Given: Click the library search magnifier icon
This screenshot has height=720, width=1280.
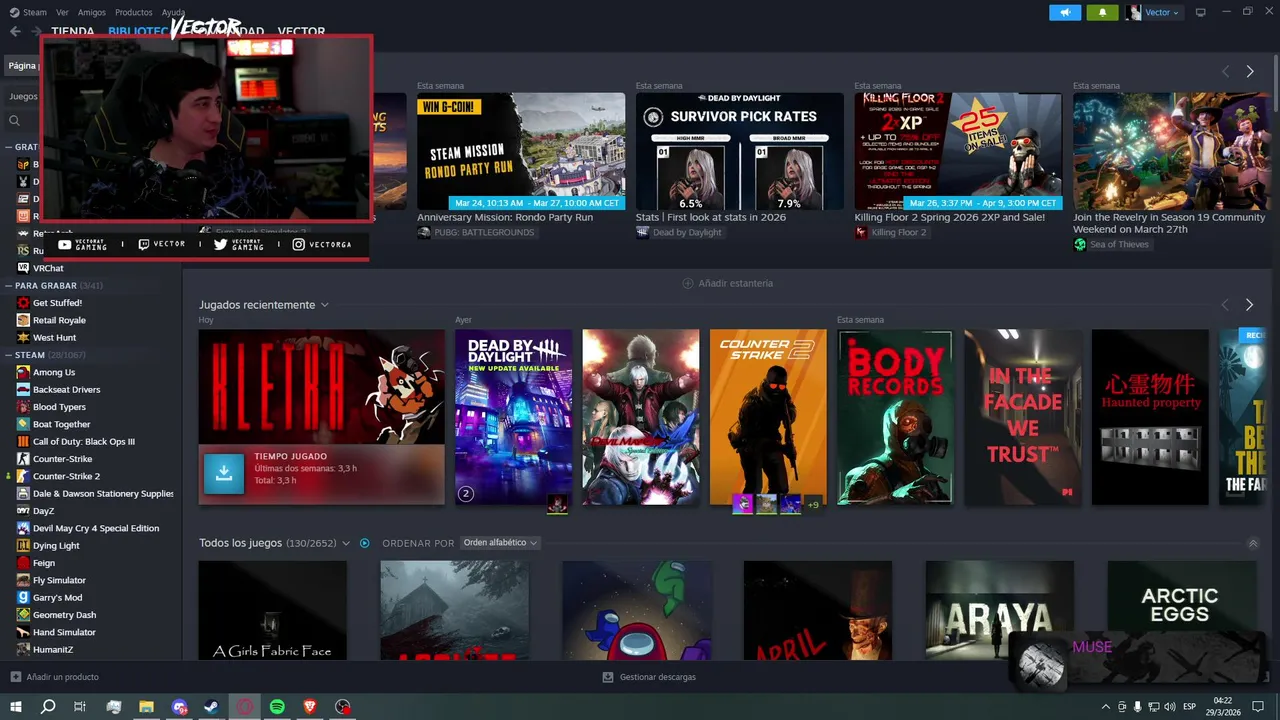Looking at the screenshot, I should tap(14, 120).
